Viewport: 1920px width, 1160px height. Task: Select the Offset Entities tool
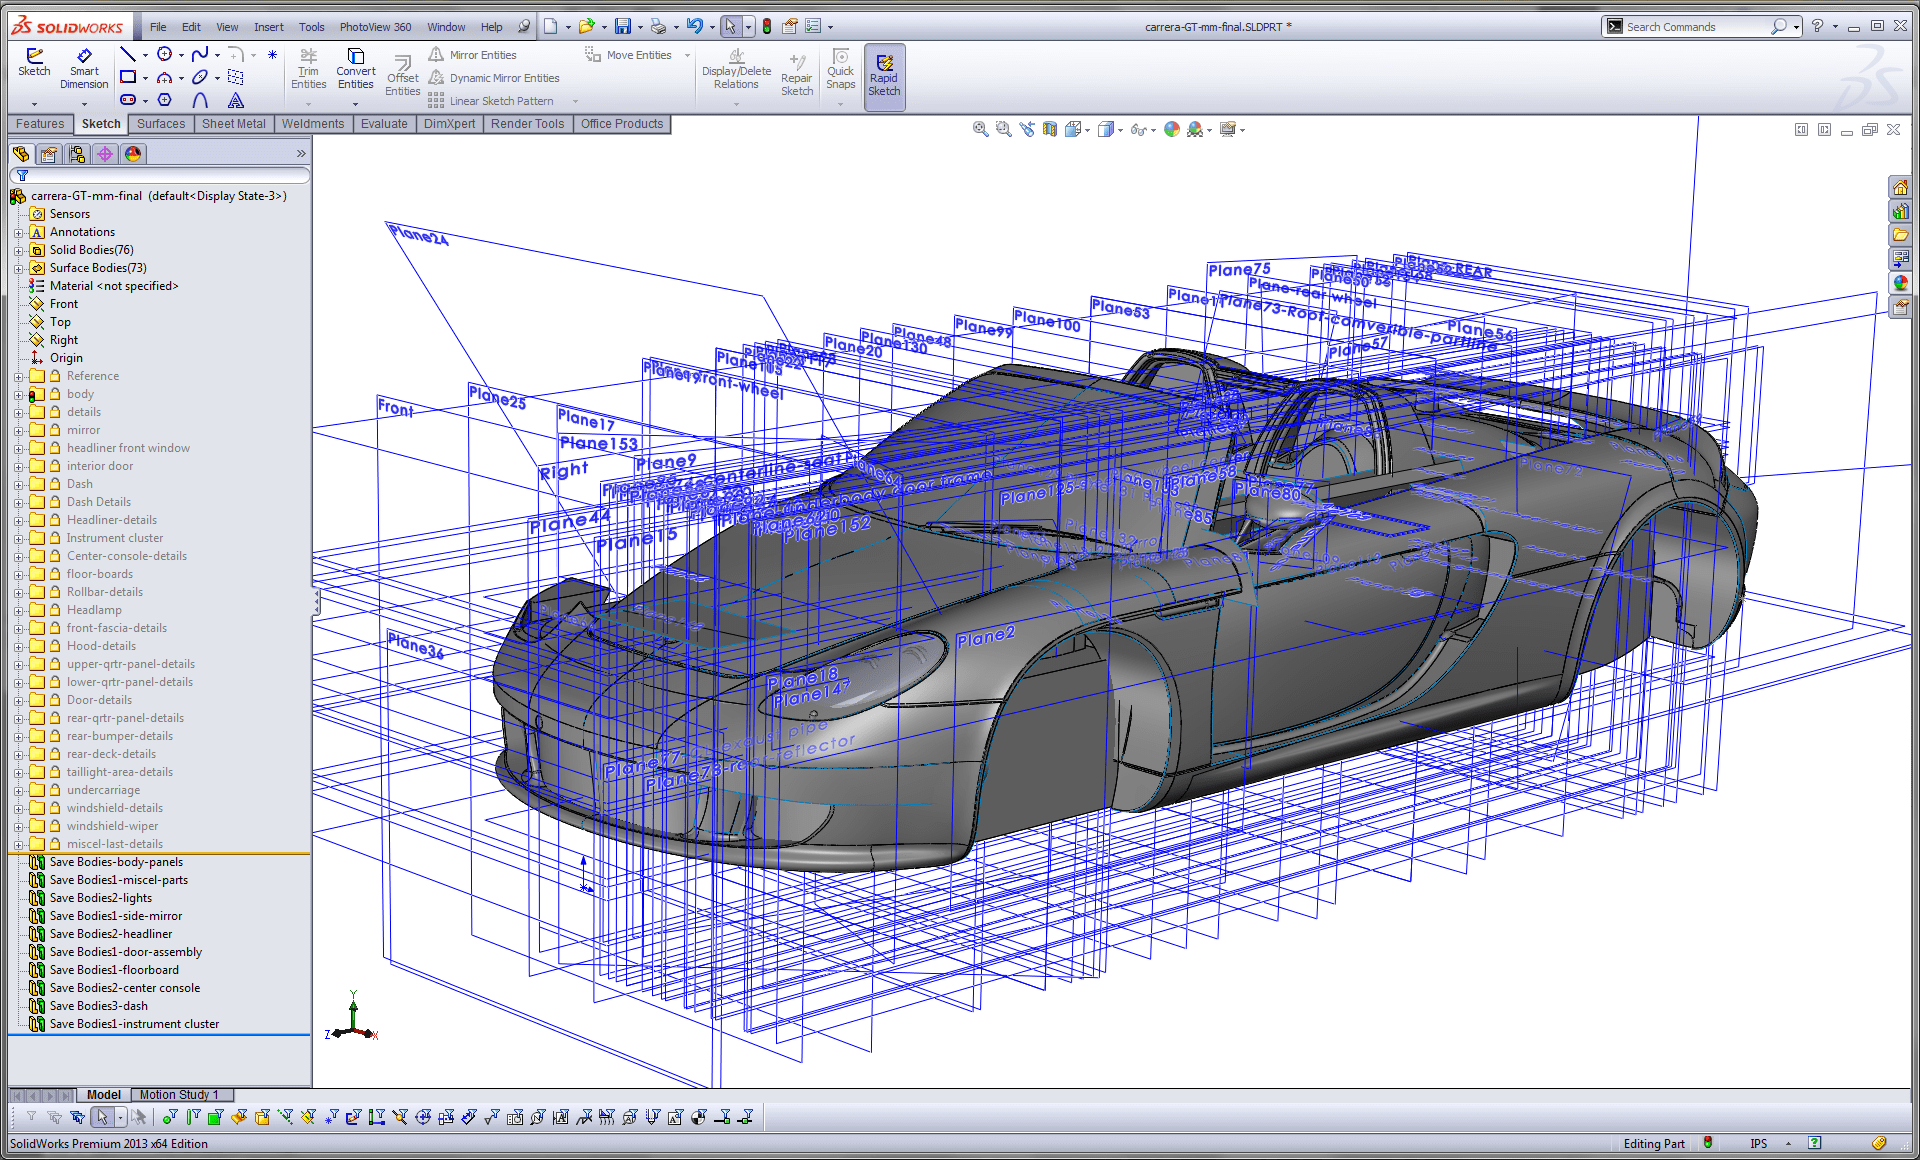[406, 73]
